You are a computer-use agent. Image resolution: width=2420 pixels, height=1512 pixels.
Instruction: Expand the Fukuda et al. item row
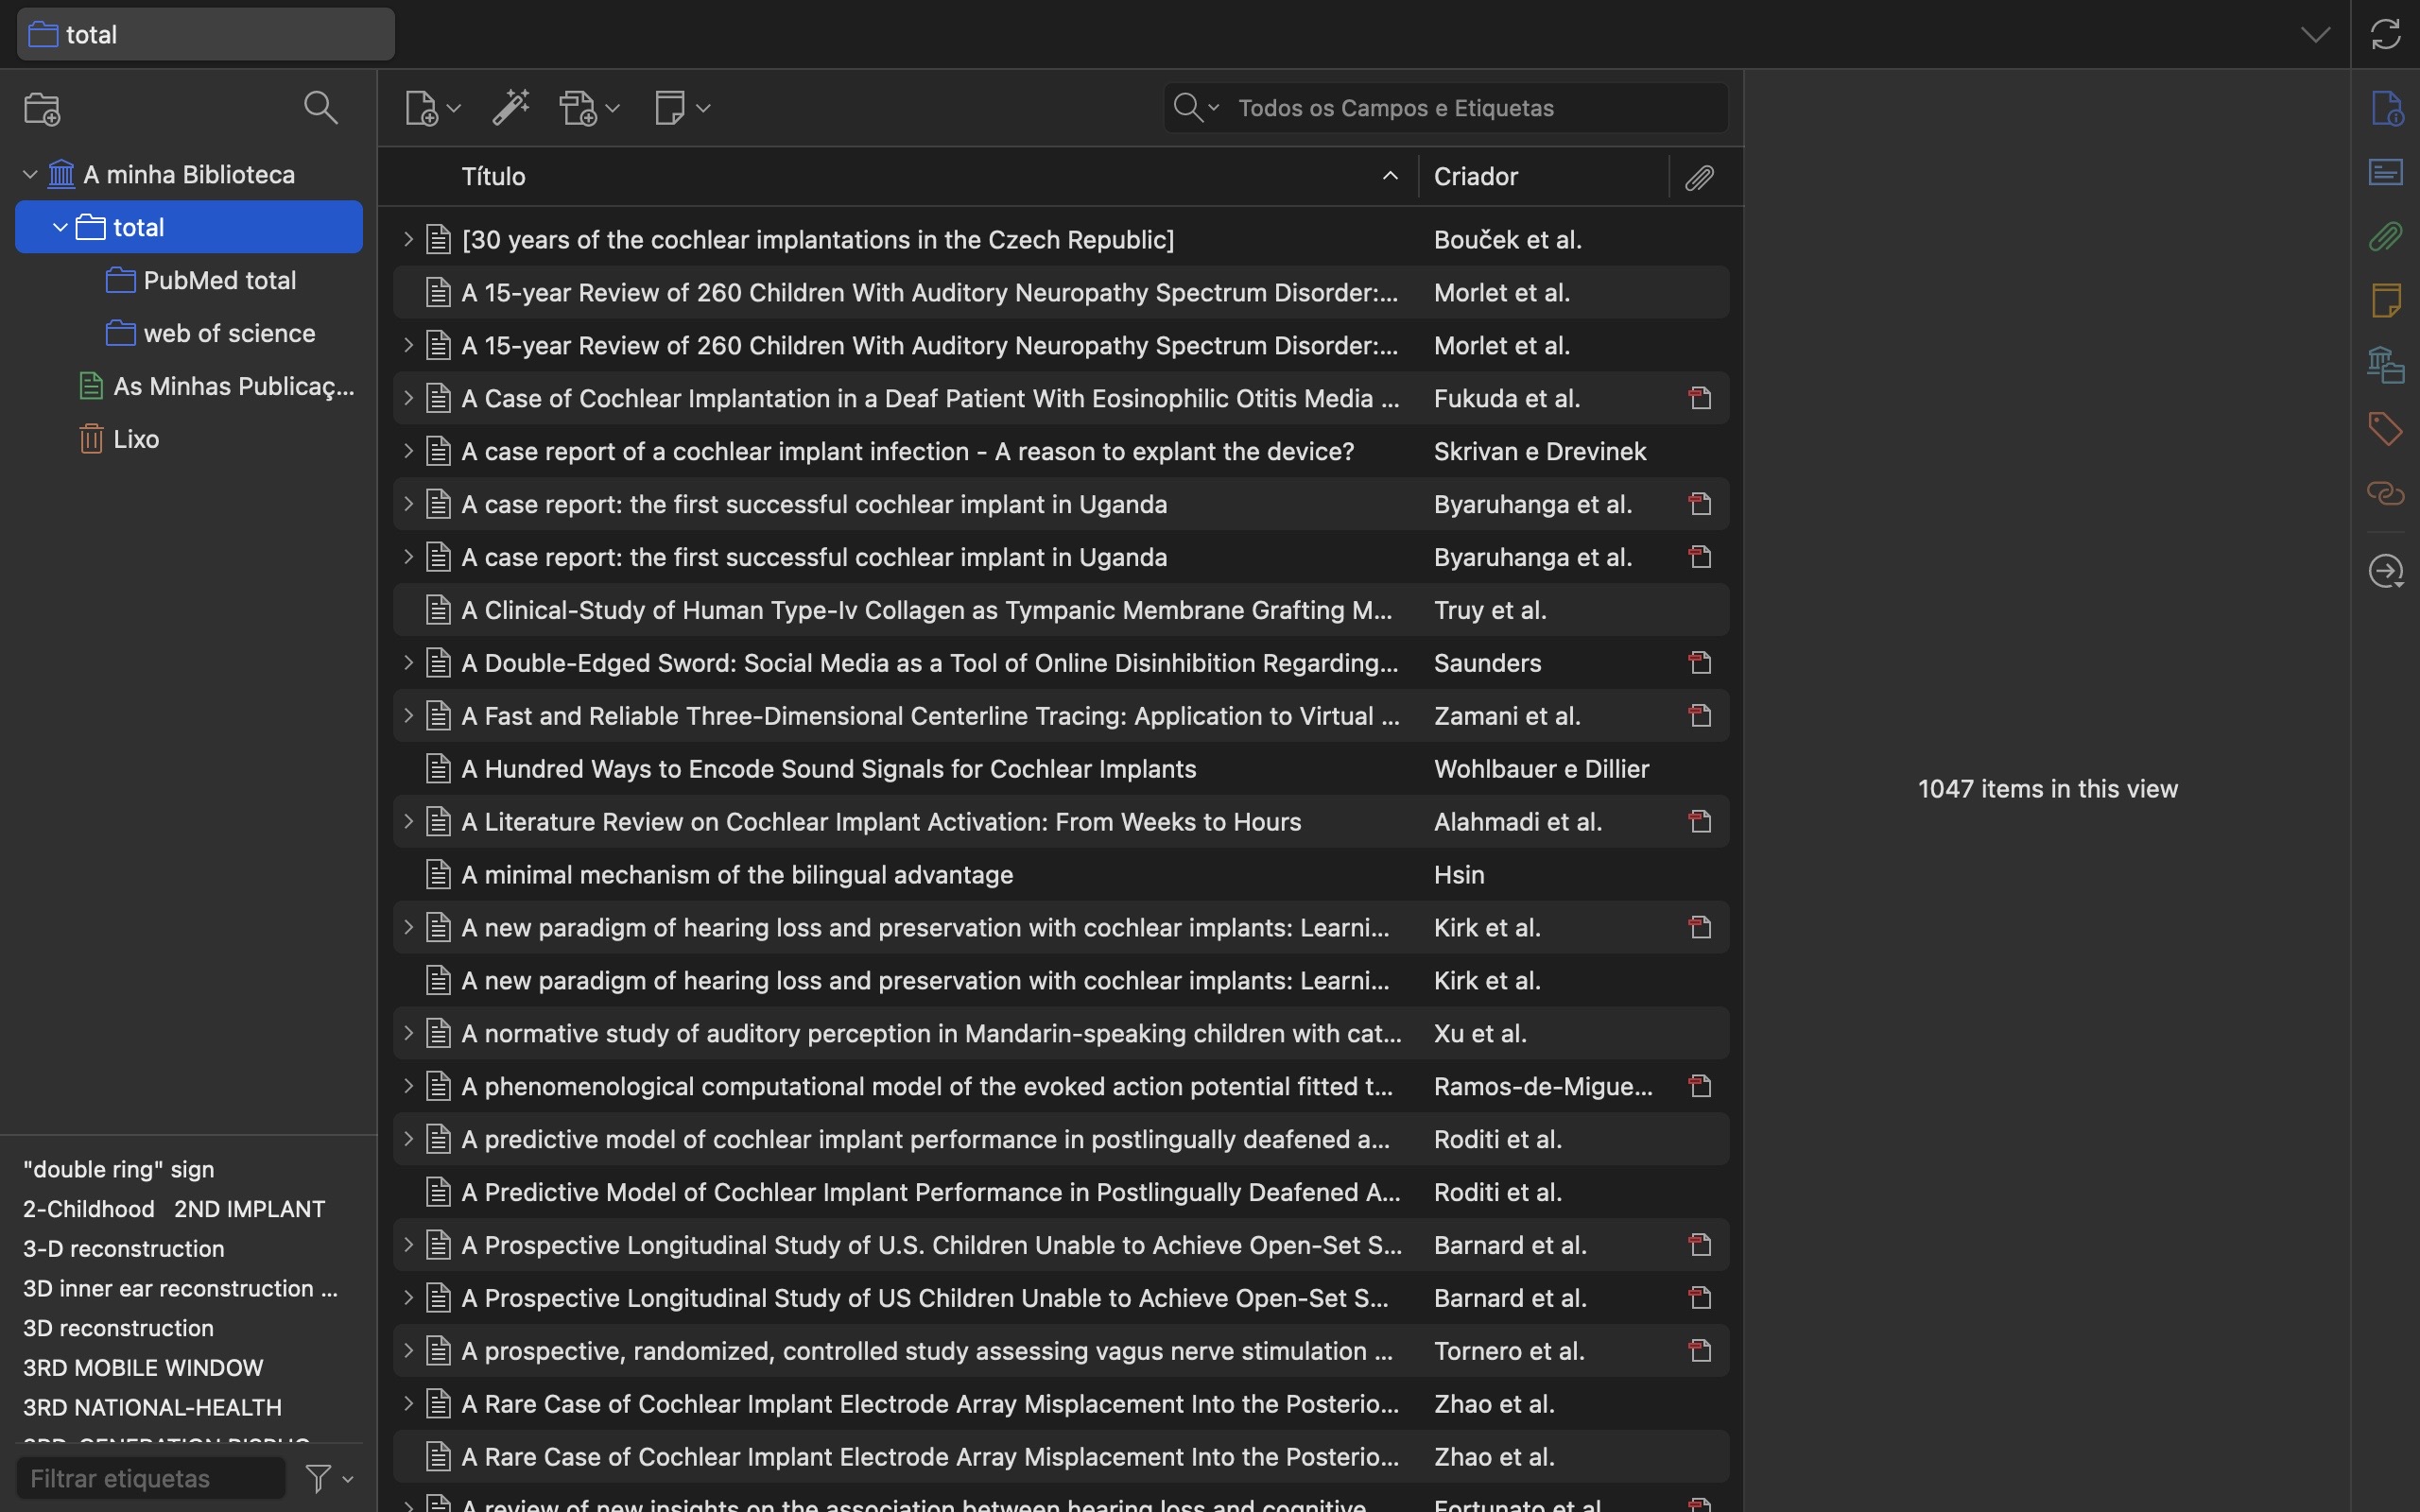(408, 398)
